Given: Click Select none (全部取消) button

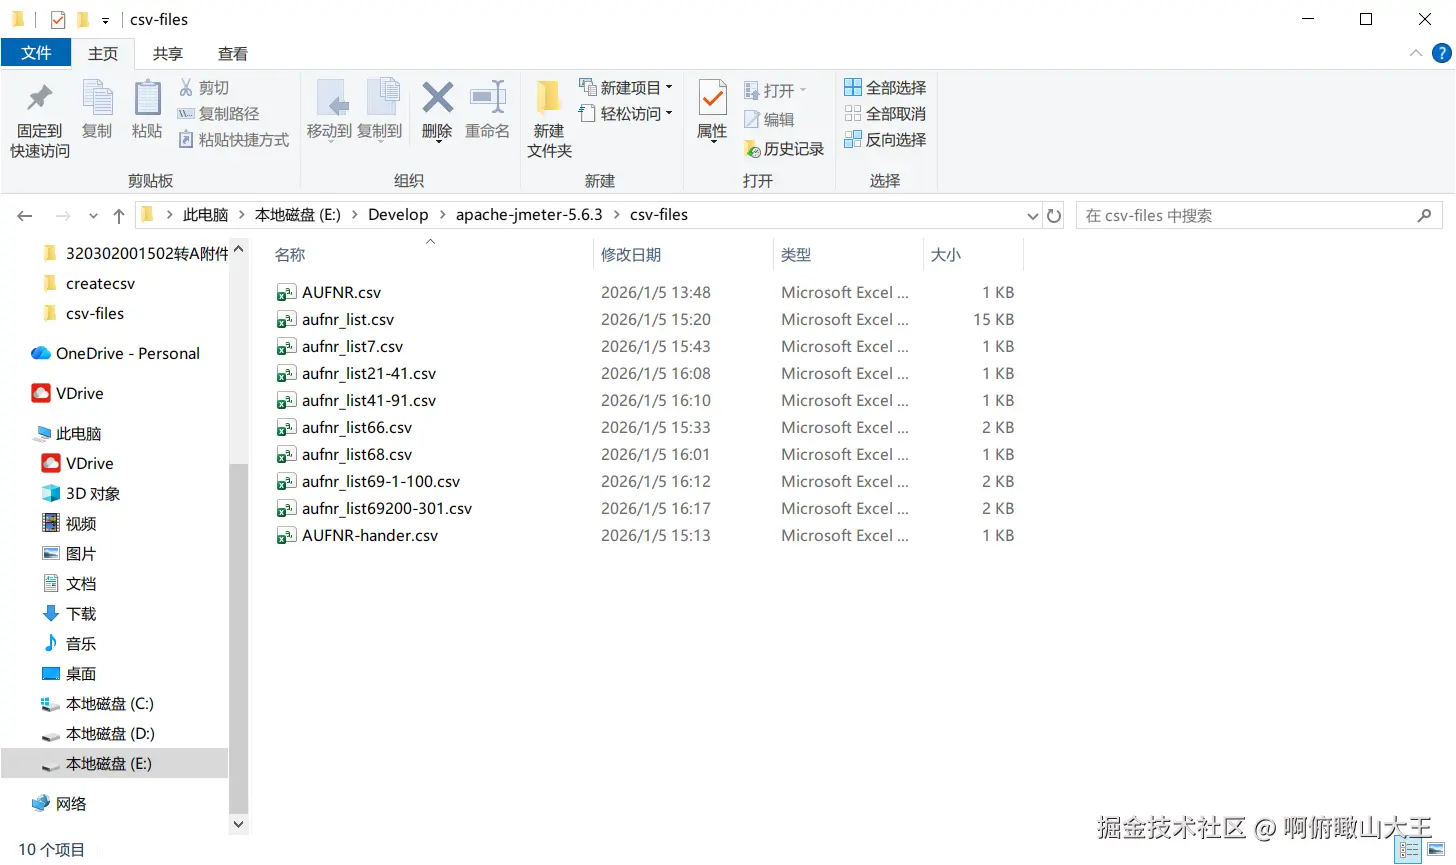Looking at the screenshot, I should 885,114.
